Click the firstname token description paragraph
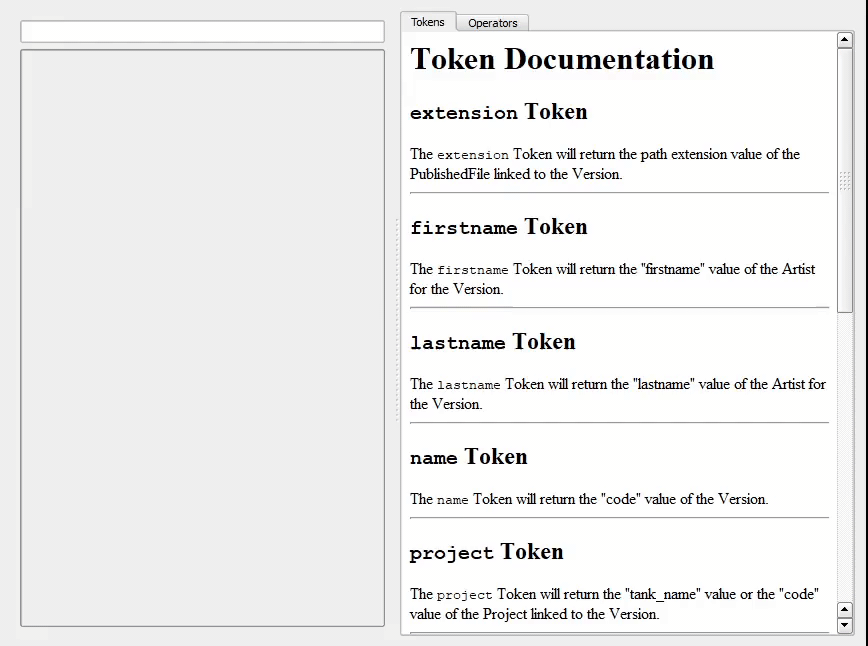868x646 pixels. (x=612, y=279)
